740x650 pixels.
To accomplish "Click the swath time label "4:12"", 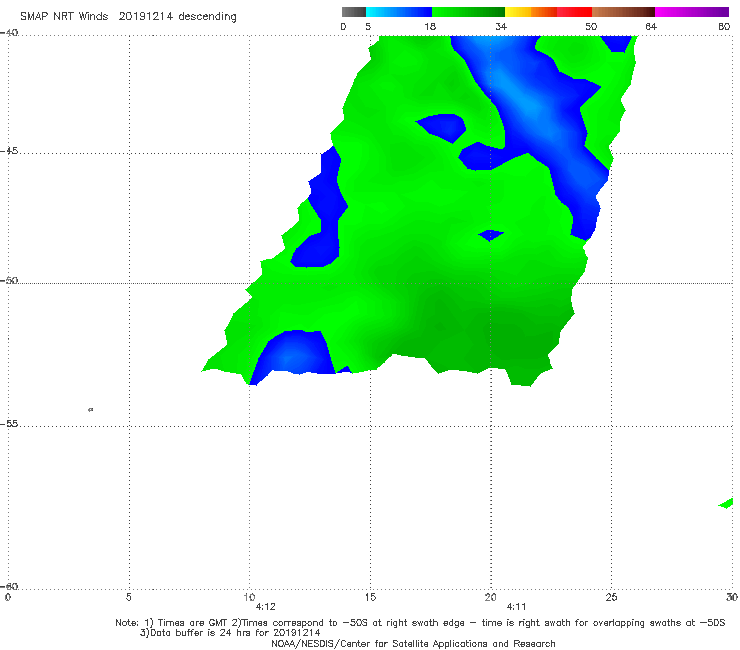I will [x=265, y=607].
